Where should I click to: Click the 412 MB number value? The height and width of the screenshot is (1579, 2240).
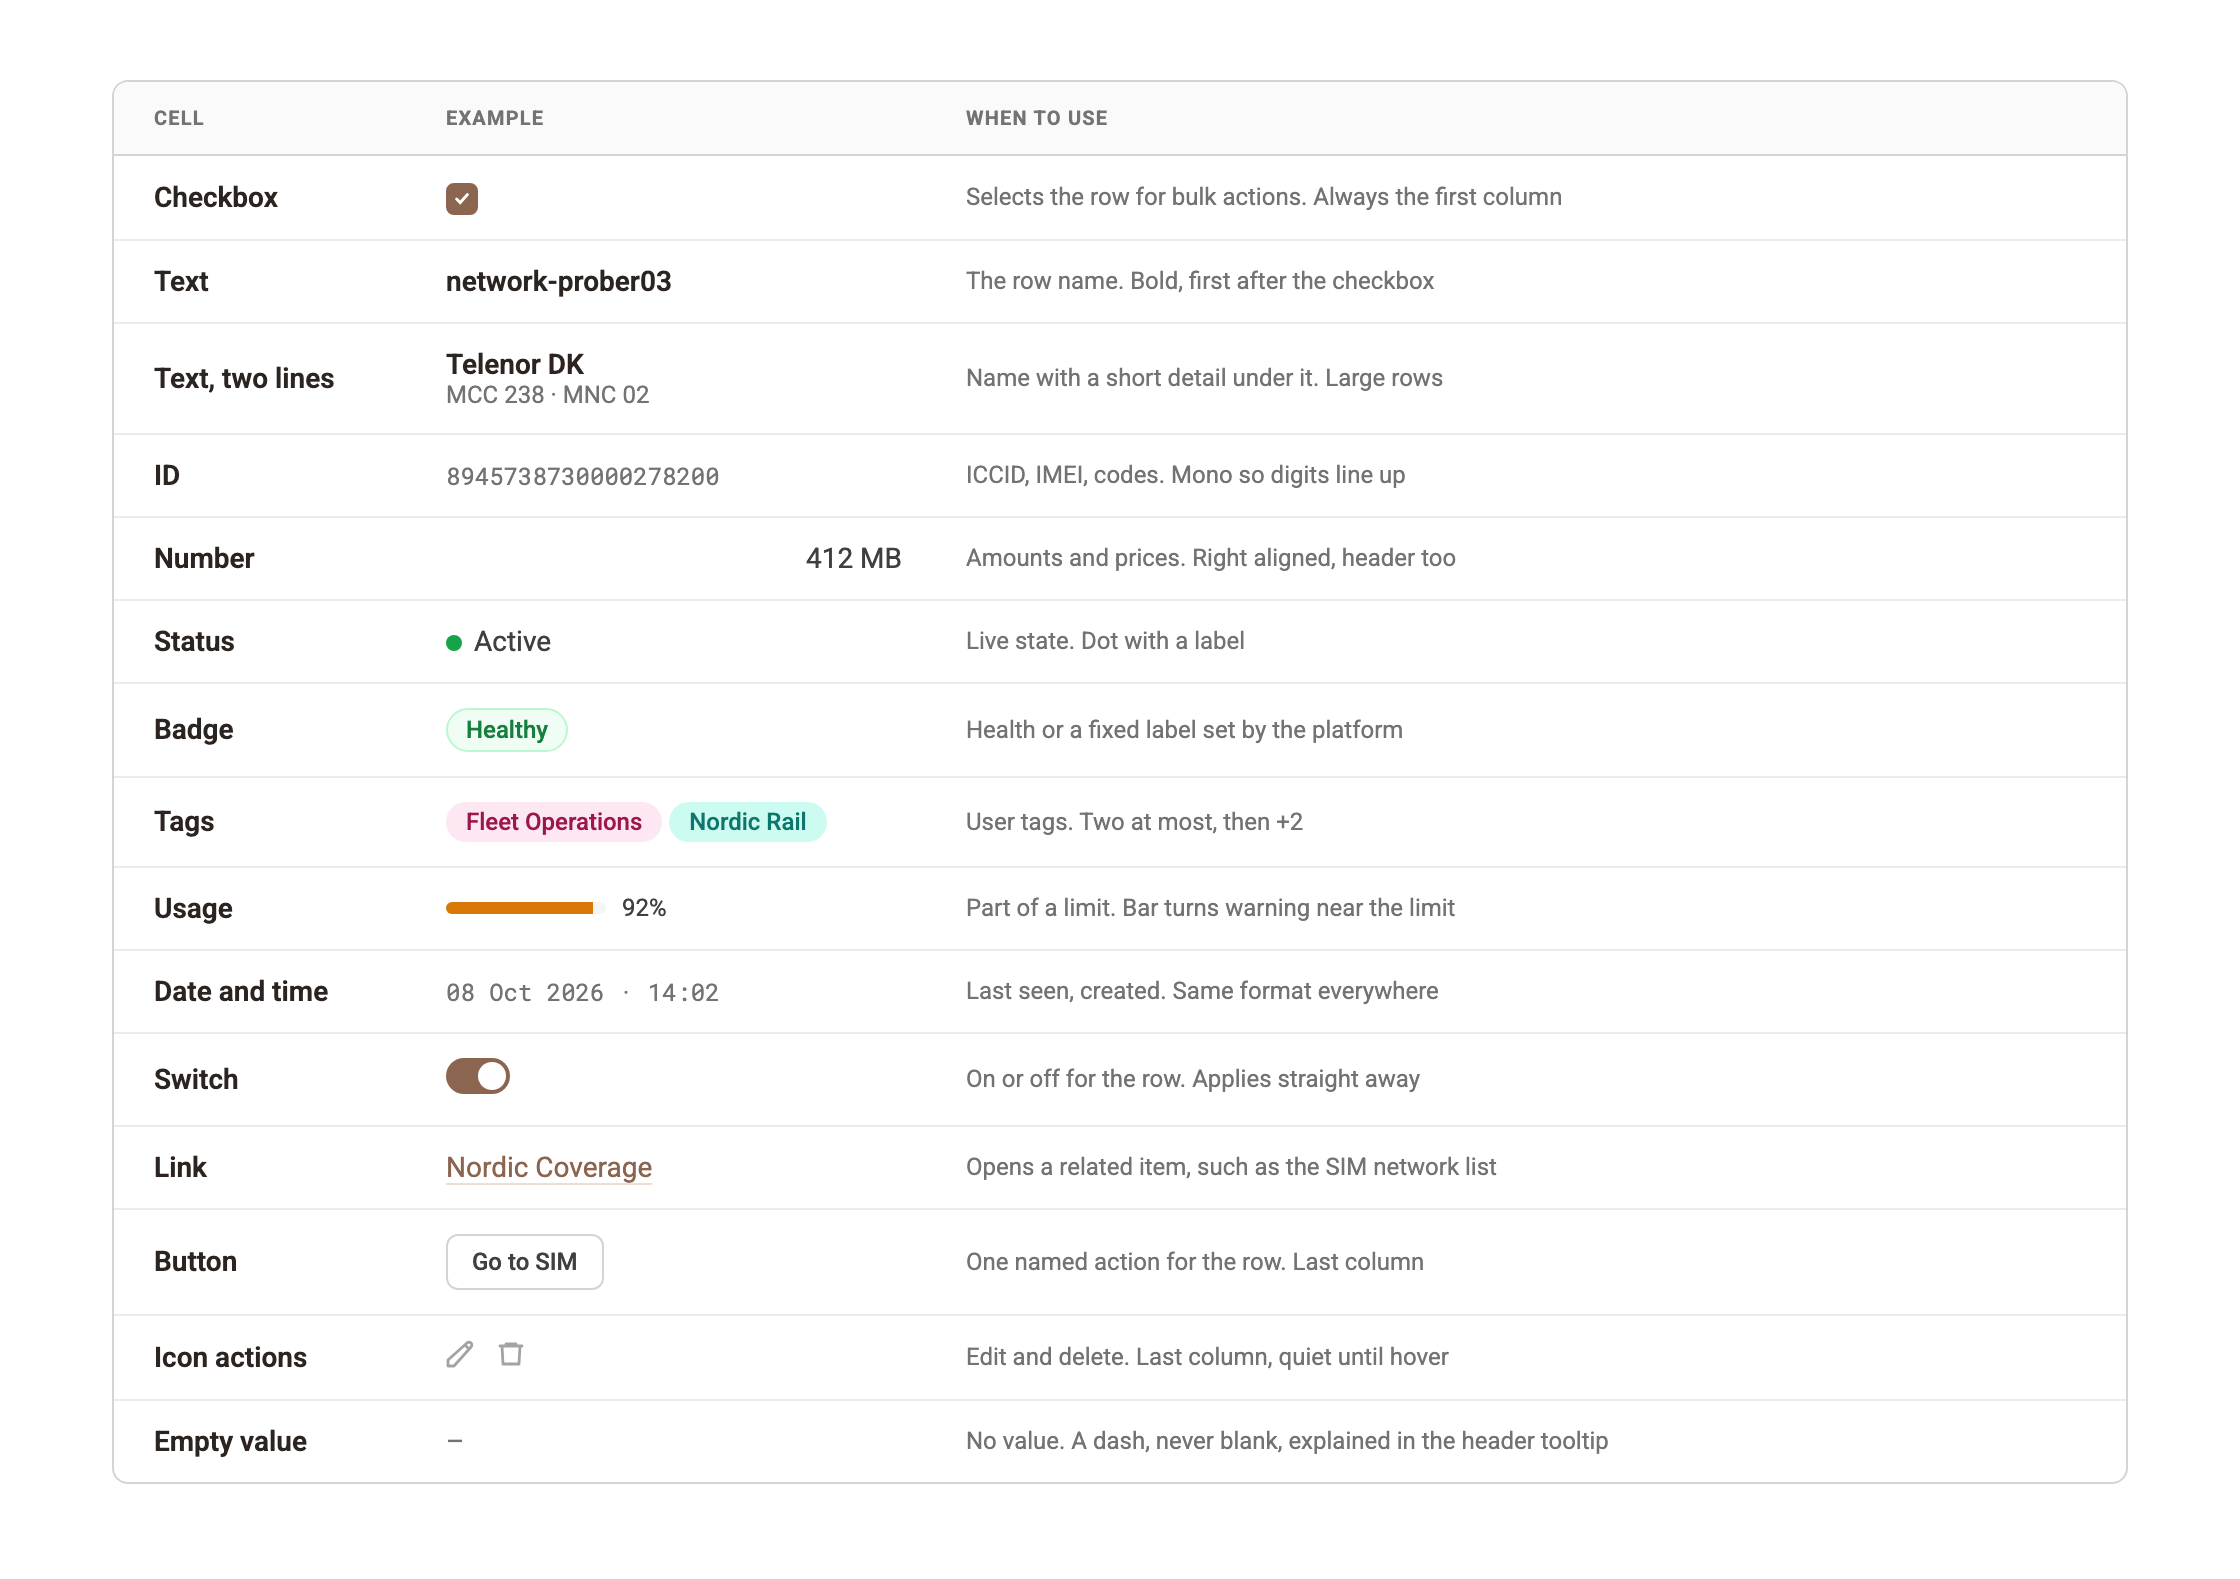tap(854, 558)
